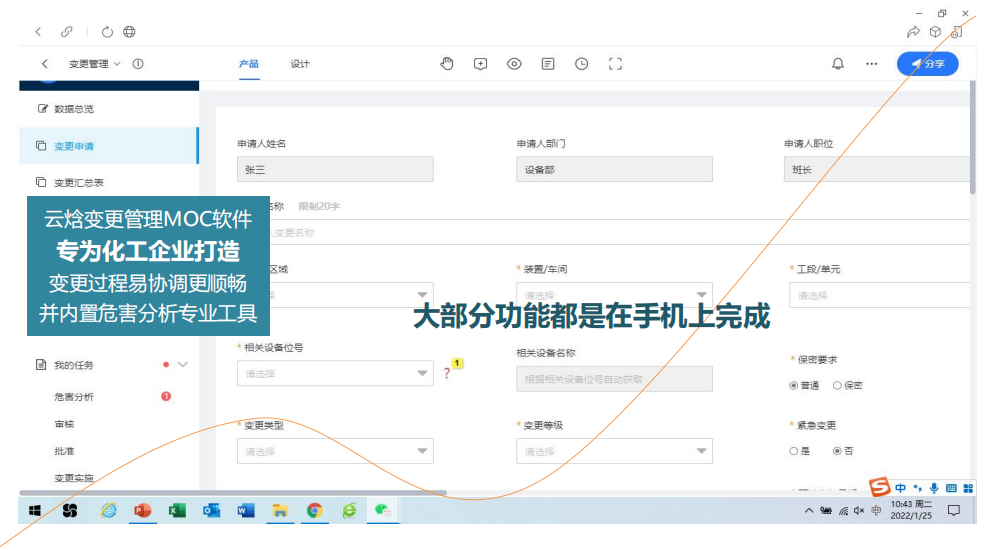Choose 是 for 紧急变更

[794, 451]
